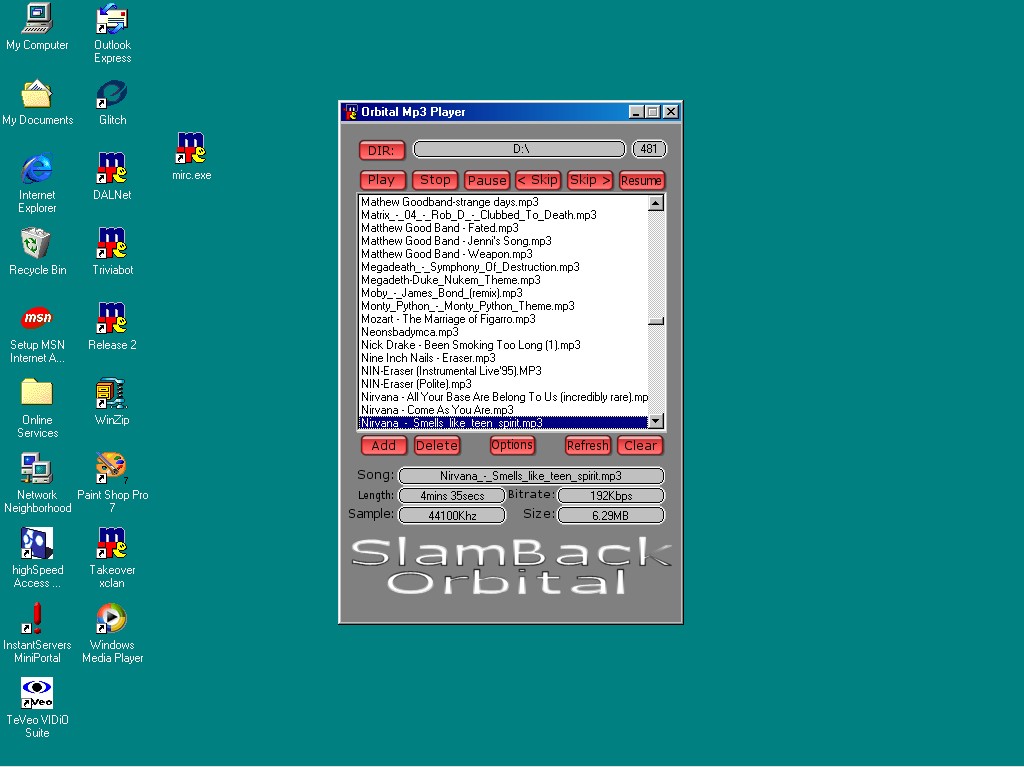The image size is (1024, 768).
Task: Select the Recycle Bin icon
Action: [37, 243]
